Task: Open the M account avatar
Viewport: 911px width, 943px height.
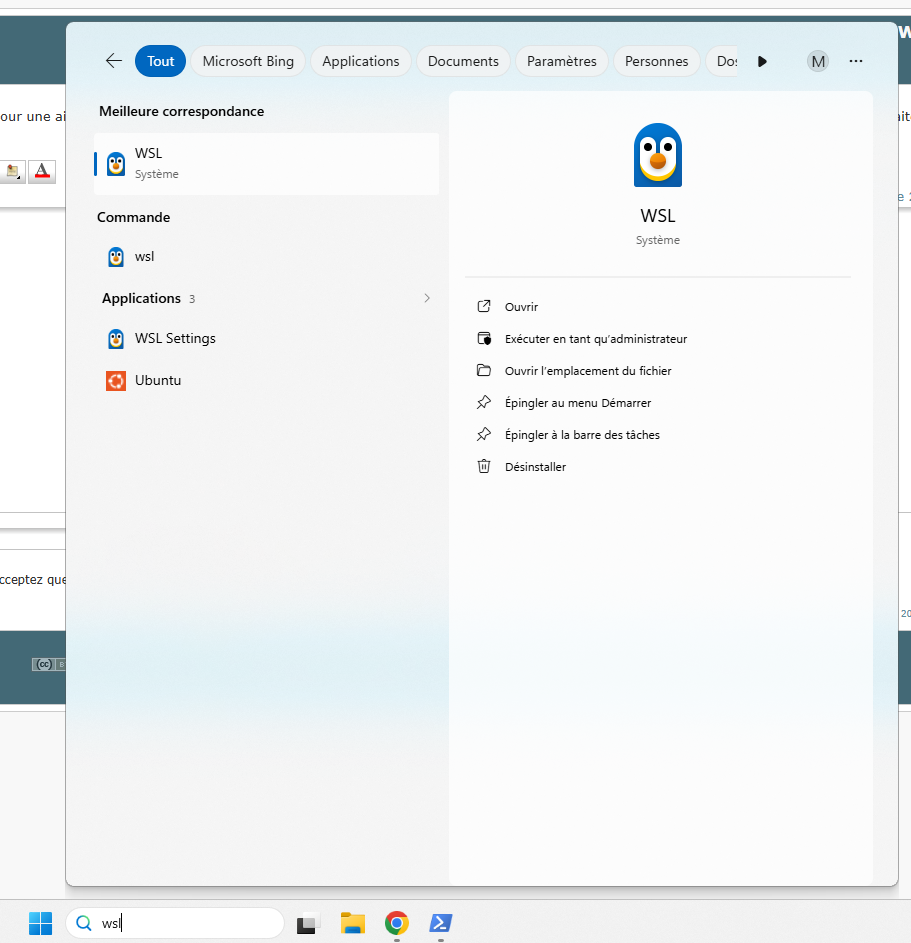Action: [818, 61]
